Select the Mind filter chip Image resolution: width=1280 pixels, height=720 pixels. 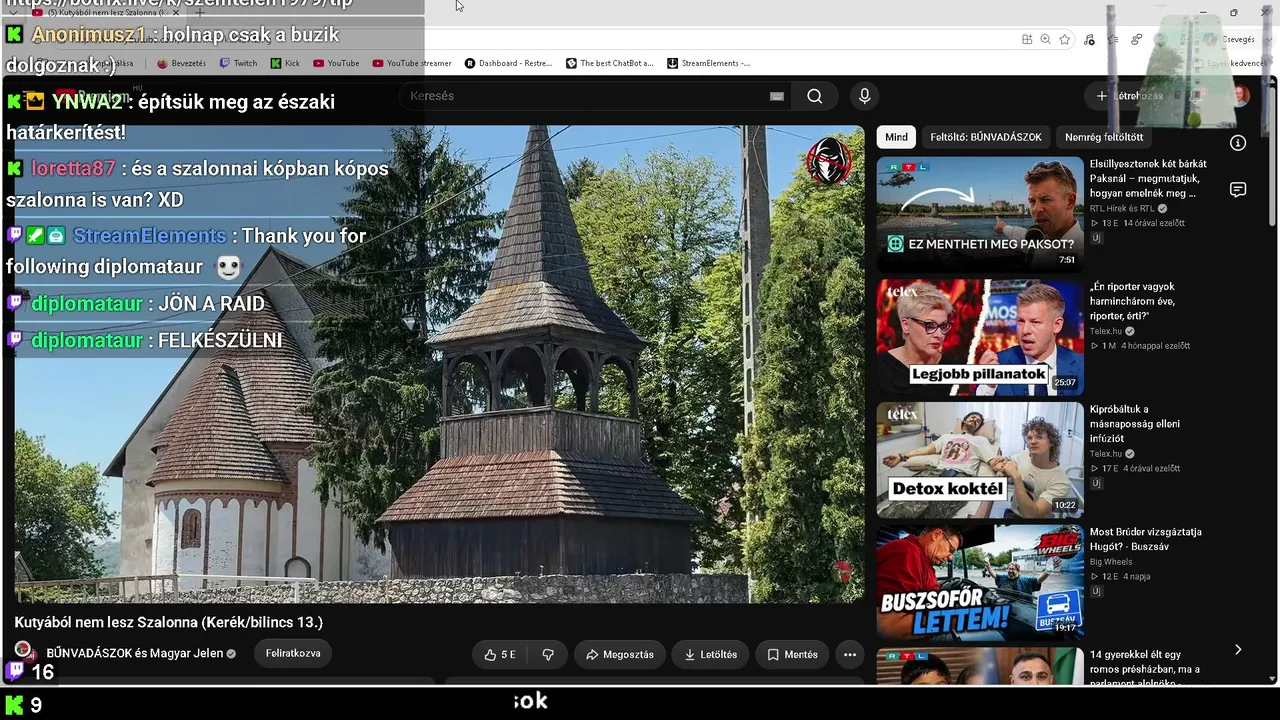point(897,137)
